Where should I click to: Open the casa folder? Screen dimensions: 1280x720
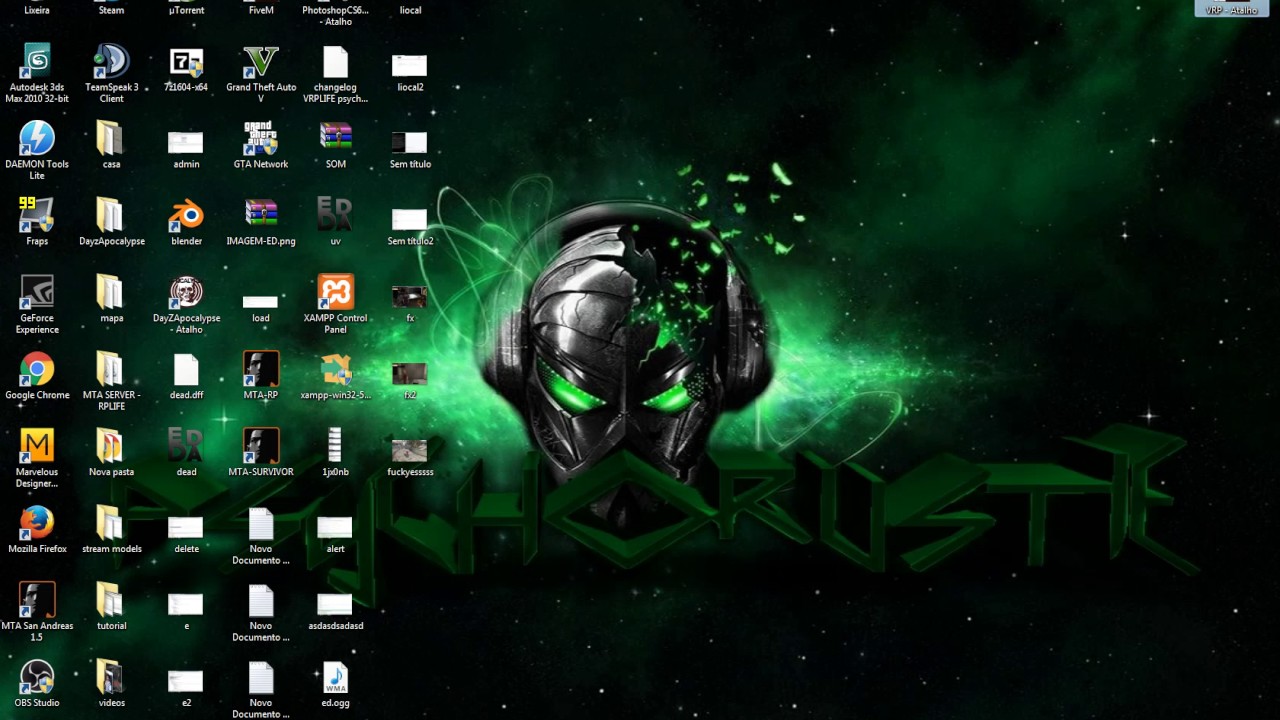(109, 139)
